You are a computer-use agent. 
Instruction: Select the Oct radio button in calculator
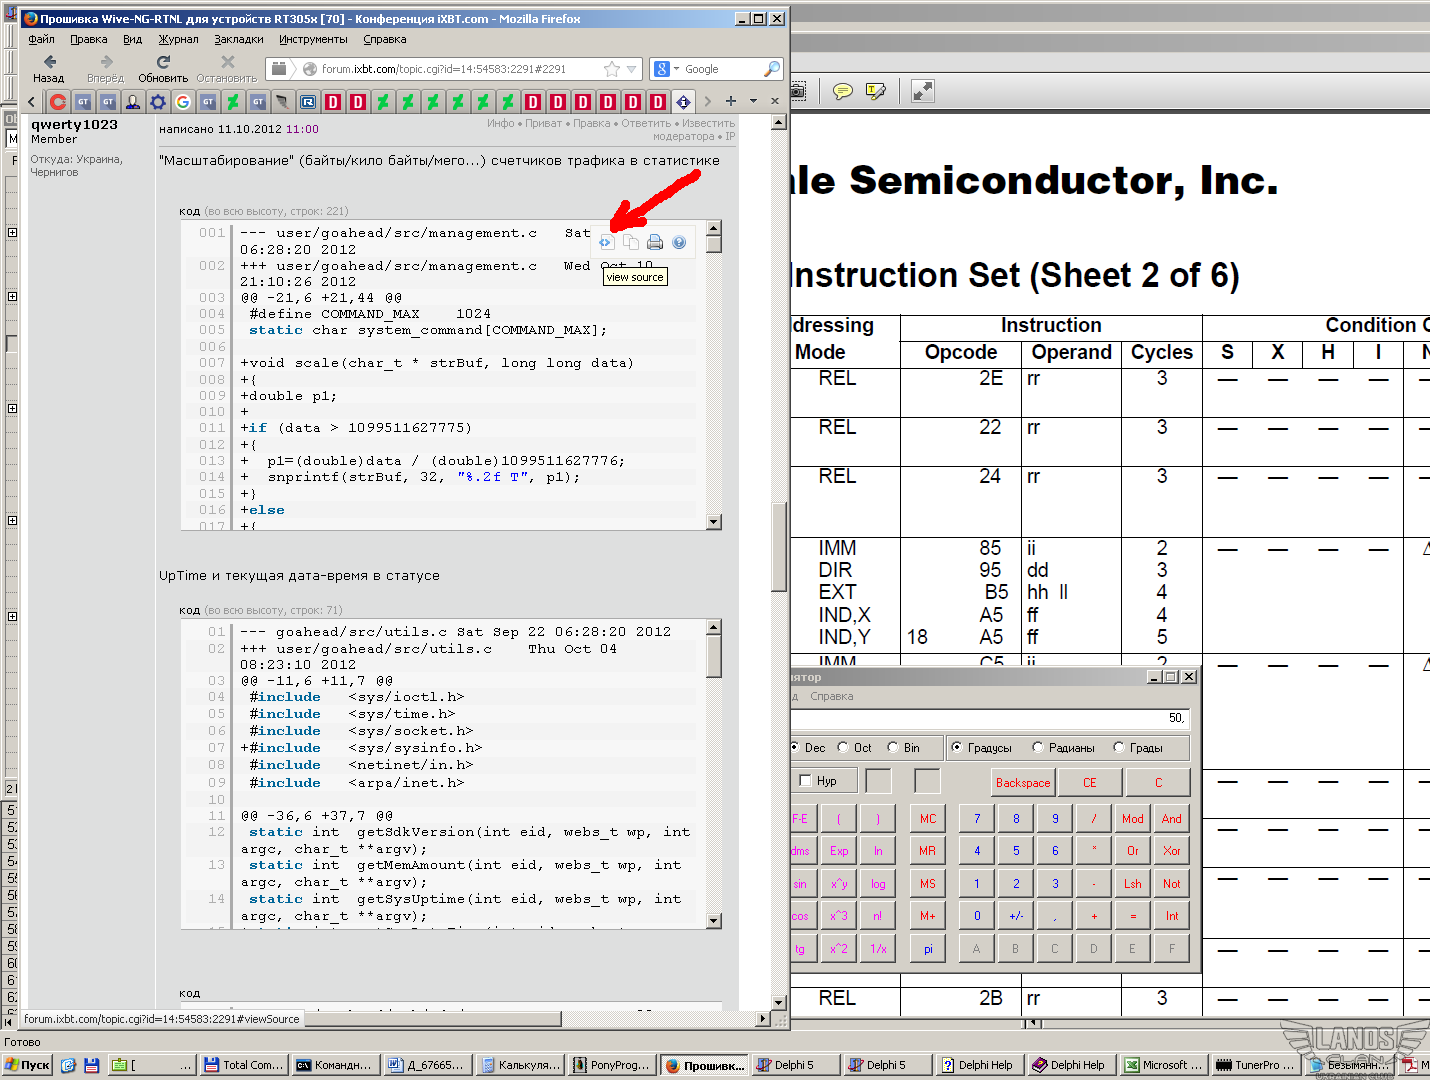coord(843,748)
